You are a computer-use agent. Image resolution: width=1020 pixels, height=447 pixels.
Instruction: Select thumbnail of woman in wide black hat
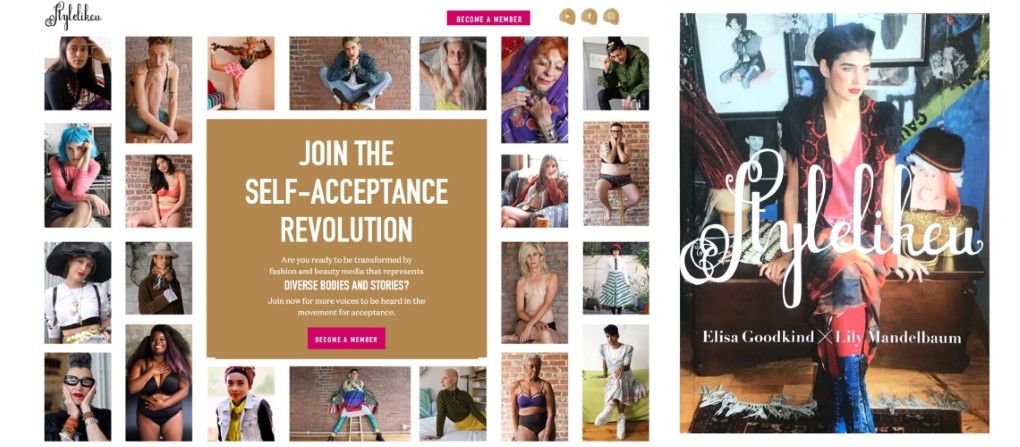77,293
